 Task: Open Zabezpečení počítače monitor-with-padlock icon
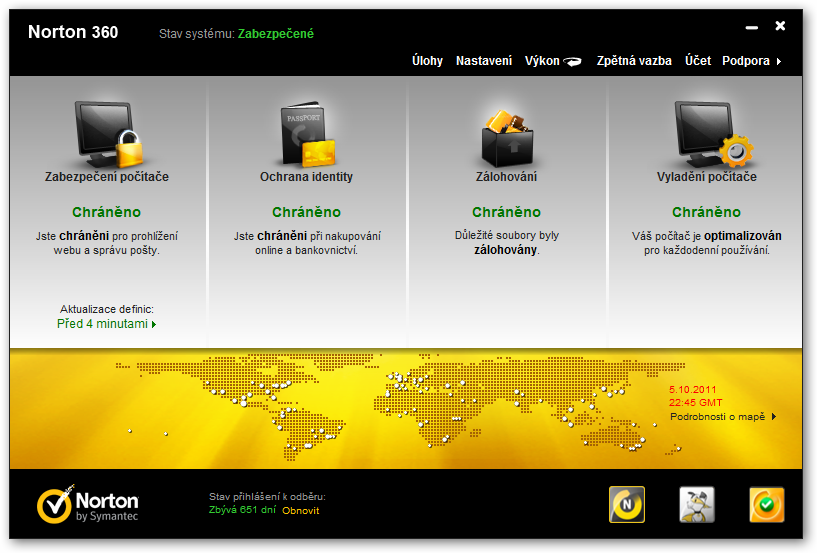point(108,134)
